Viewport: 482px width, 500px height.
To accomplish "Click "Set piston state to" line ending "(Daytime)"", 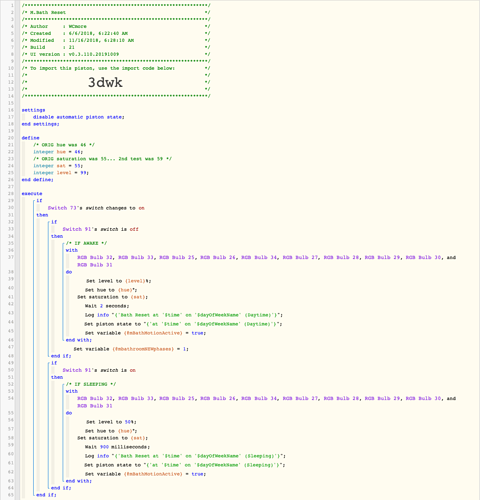I will 183,324.
